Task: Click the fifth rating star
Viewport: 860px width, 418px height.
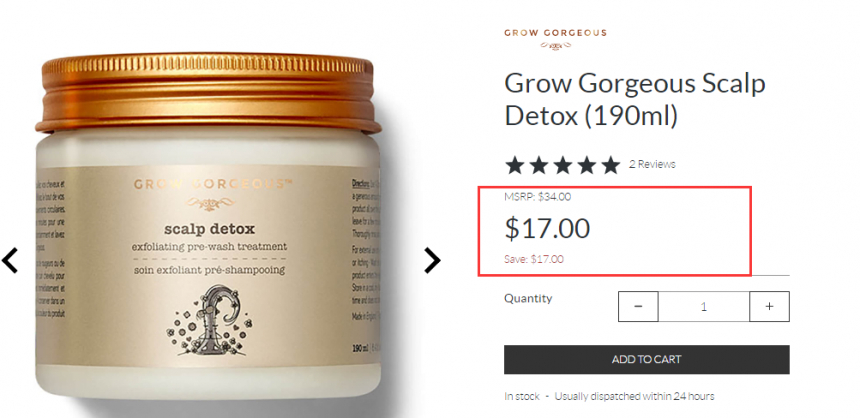Action: click(610, 165)
